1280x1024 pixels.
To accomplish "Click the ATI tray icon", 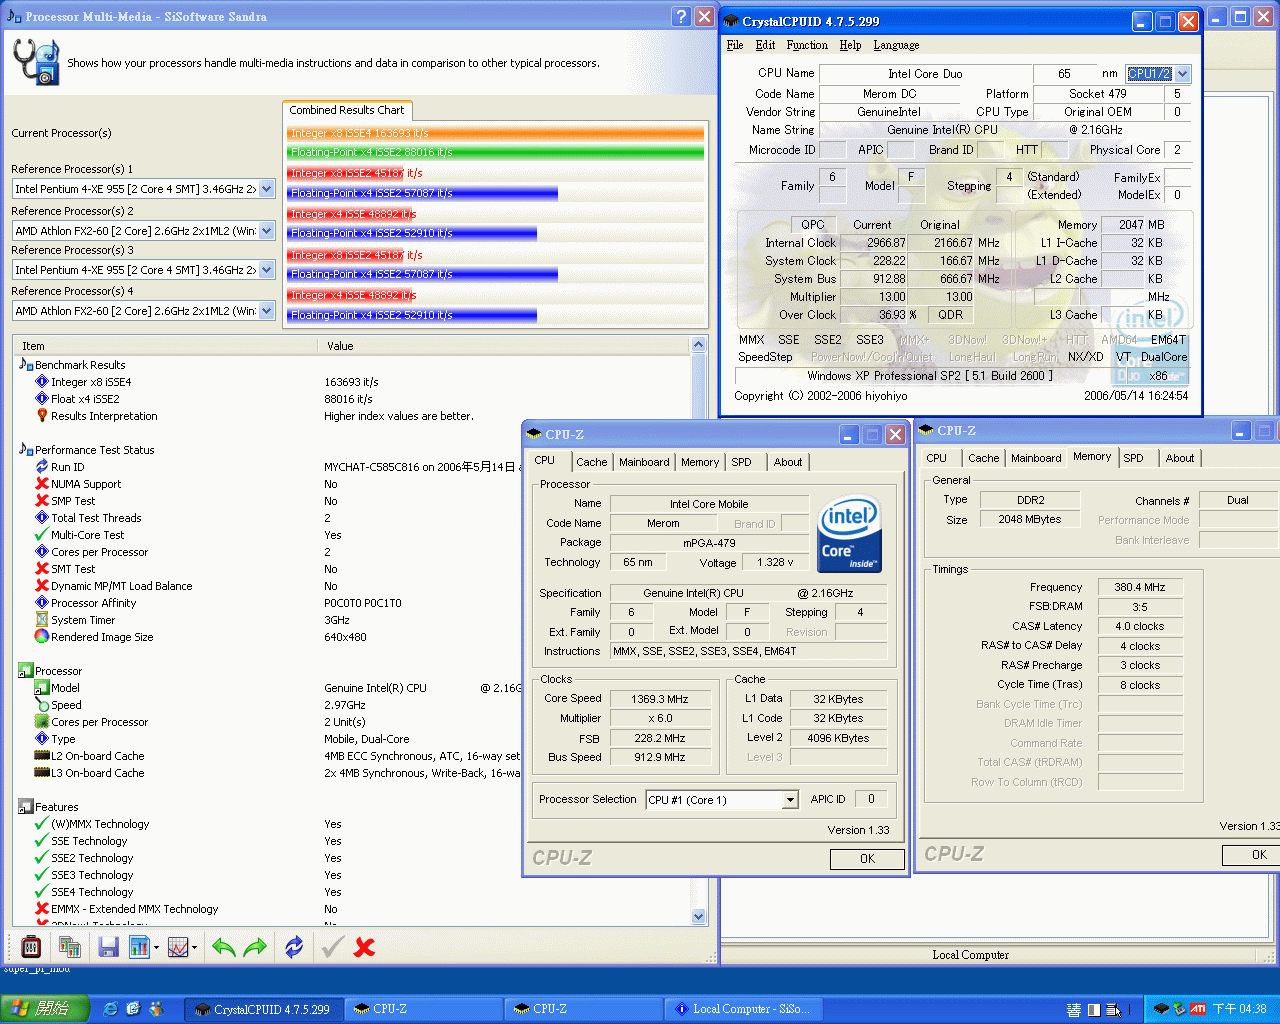I will [x=1198, y=1009].
